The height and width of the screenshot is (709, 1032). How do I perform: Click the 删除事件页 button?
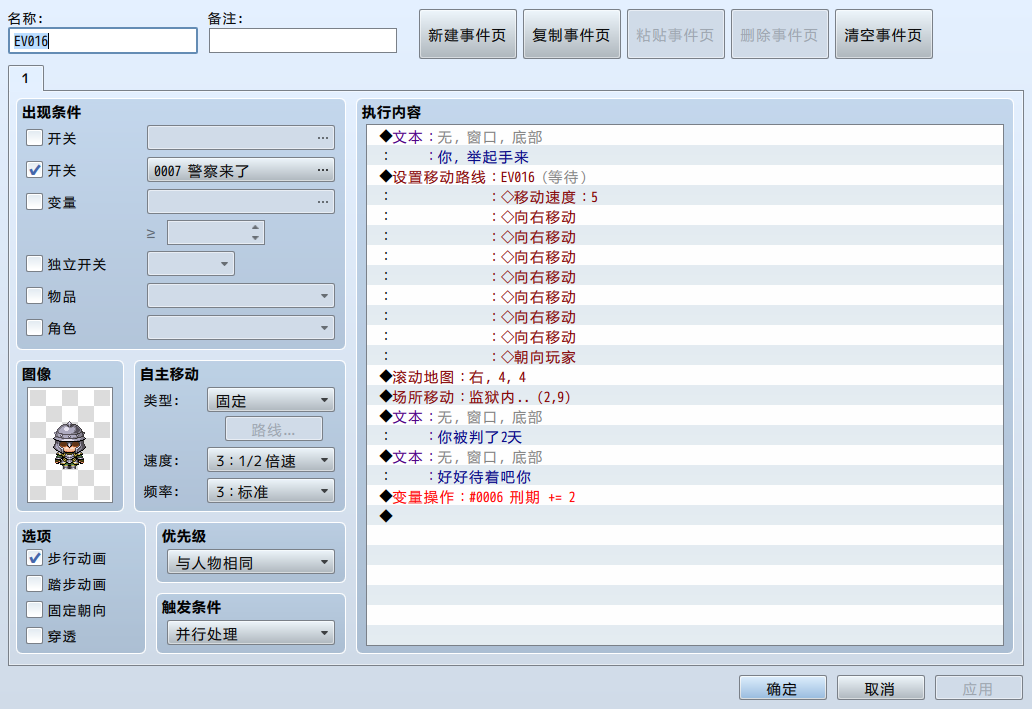[x=779, y=34]
